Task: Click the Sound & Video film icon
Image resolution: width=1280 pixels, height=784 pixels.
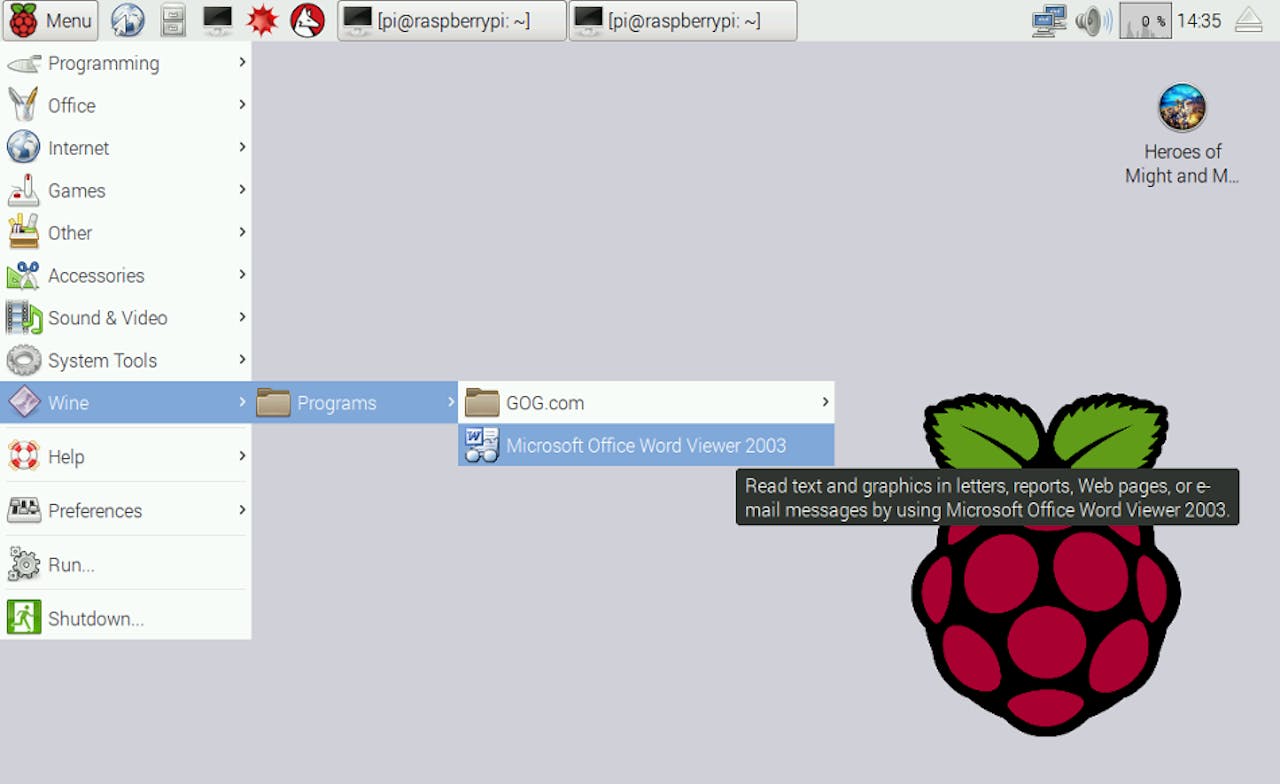Action: (24, 318)
